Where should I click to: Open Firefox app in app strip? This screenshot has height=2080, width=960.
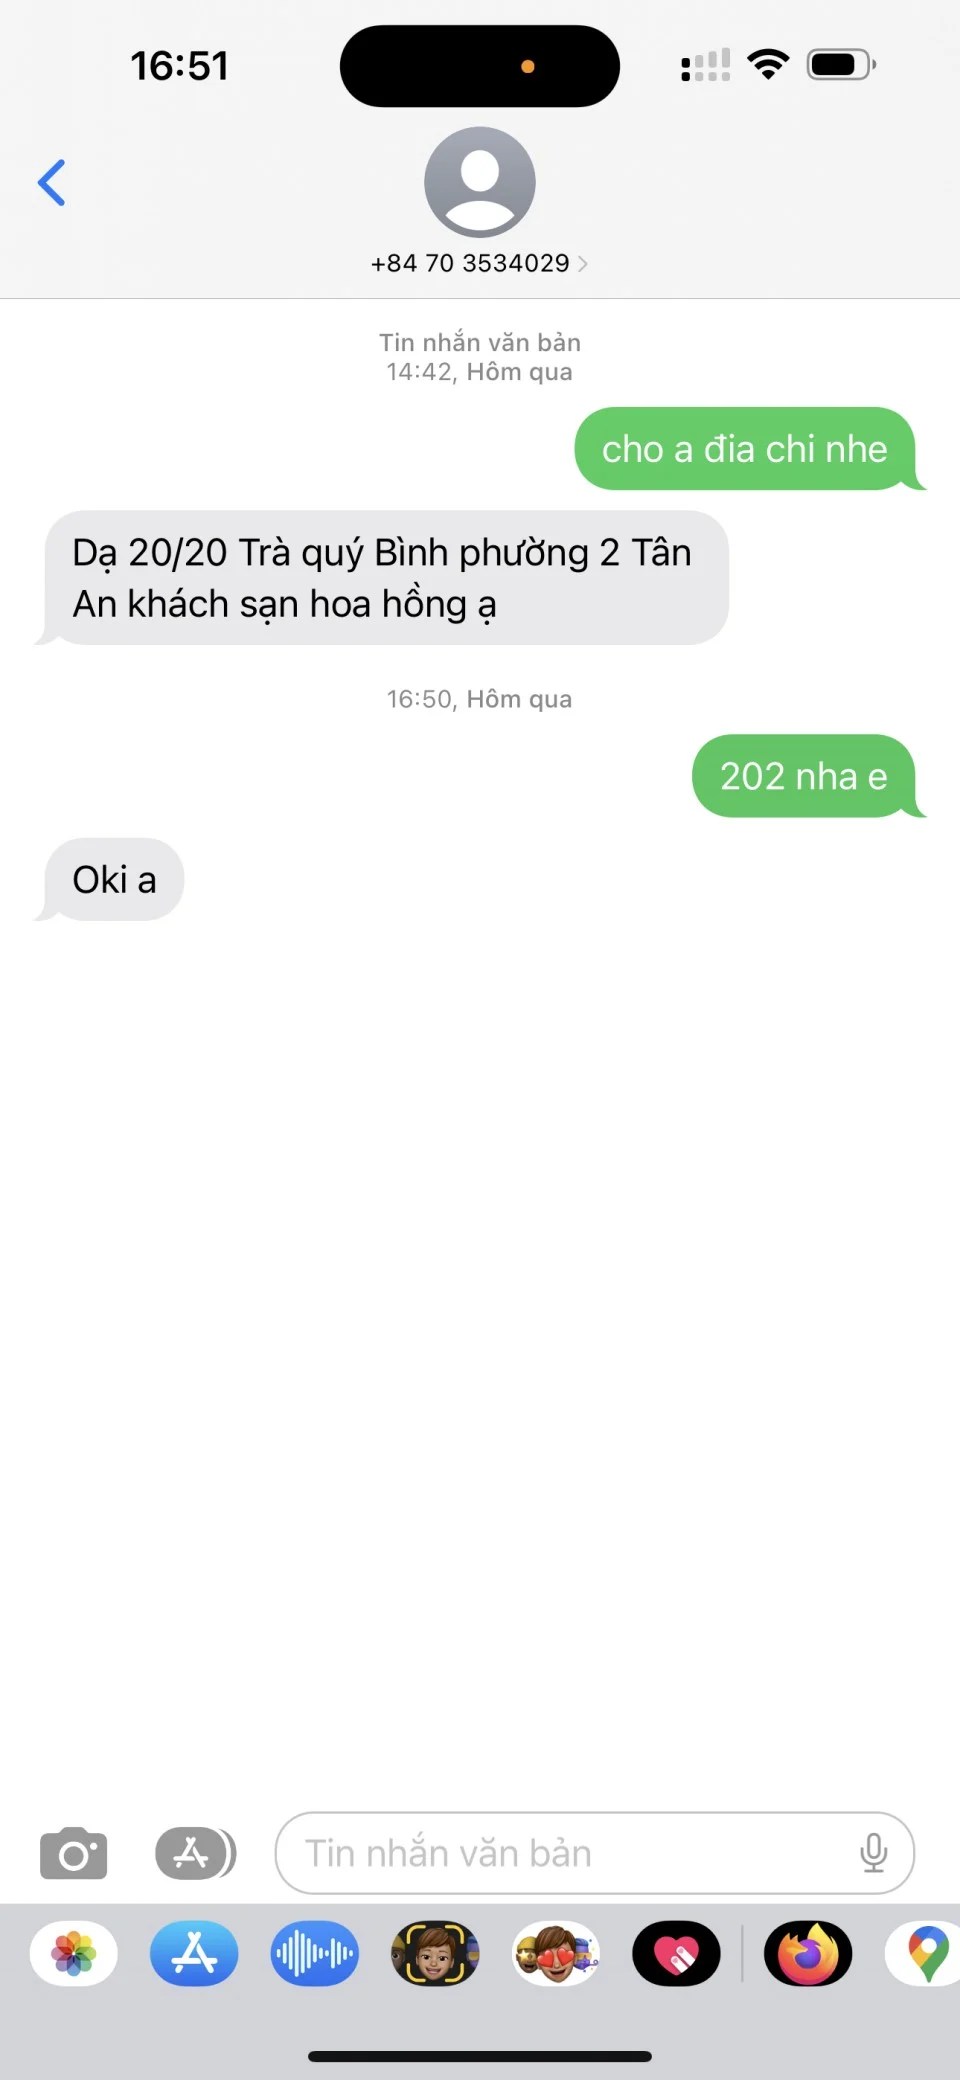(808, 1953)
